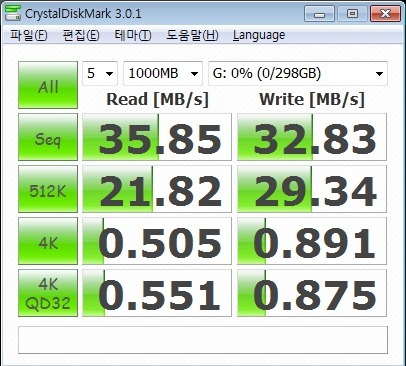Screen dimensions: 406x366
Task: Click the Seq read result 35.85
Action: tap(157, 137)
